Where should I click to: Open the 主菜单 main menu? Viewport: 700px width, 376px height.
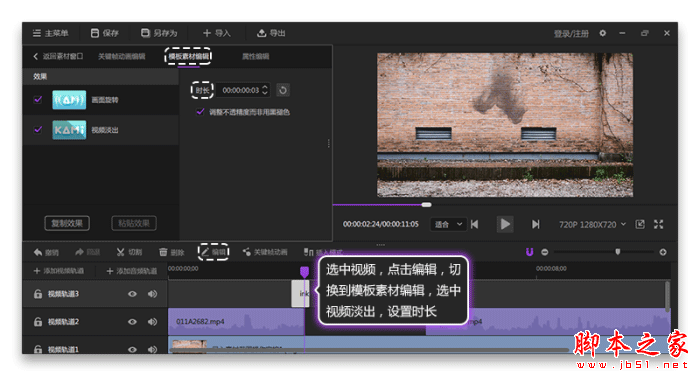click(x=50, y=33)
